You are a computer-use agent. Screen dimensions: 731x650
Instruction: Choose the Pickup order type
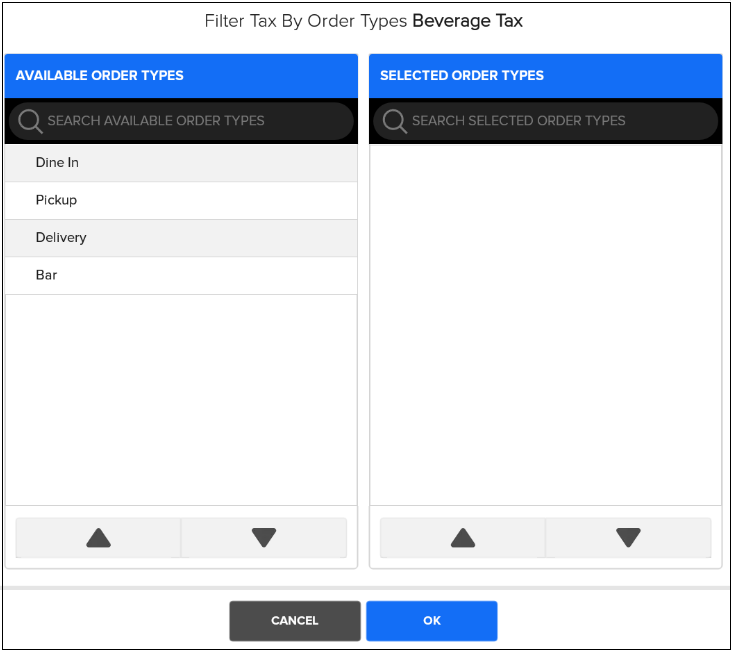(56, 200)
